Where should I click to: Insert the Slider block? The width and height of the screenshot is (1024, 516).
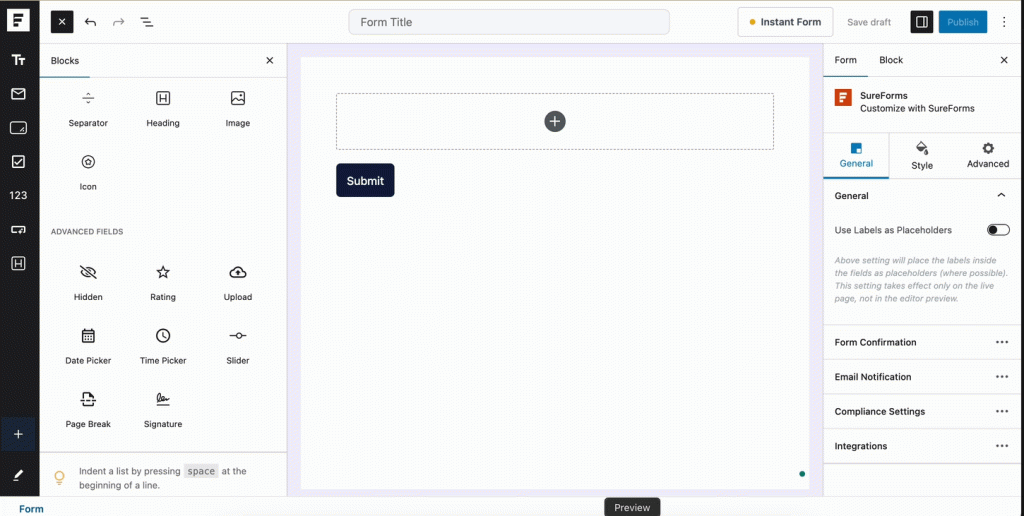238,345
